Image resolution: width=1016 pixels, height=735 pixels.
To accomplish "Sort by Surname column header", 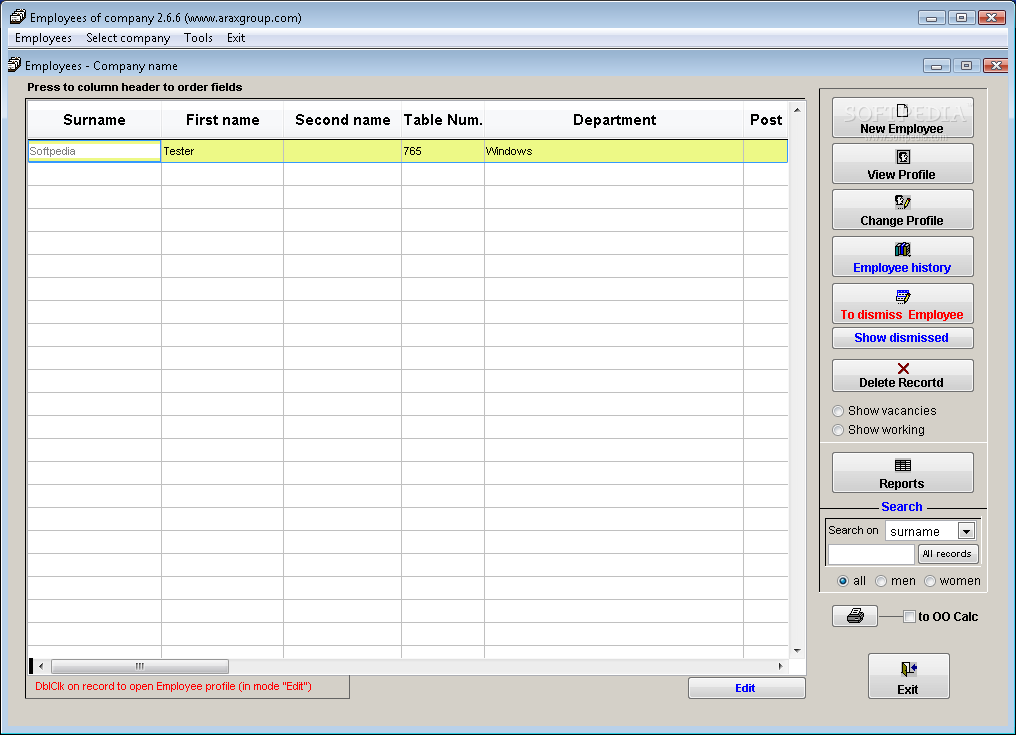I will tap(95, 120).
